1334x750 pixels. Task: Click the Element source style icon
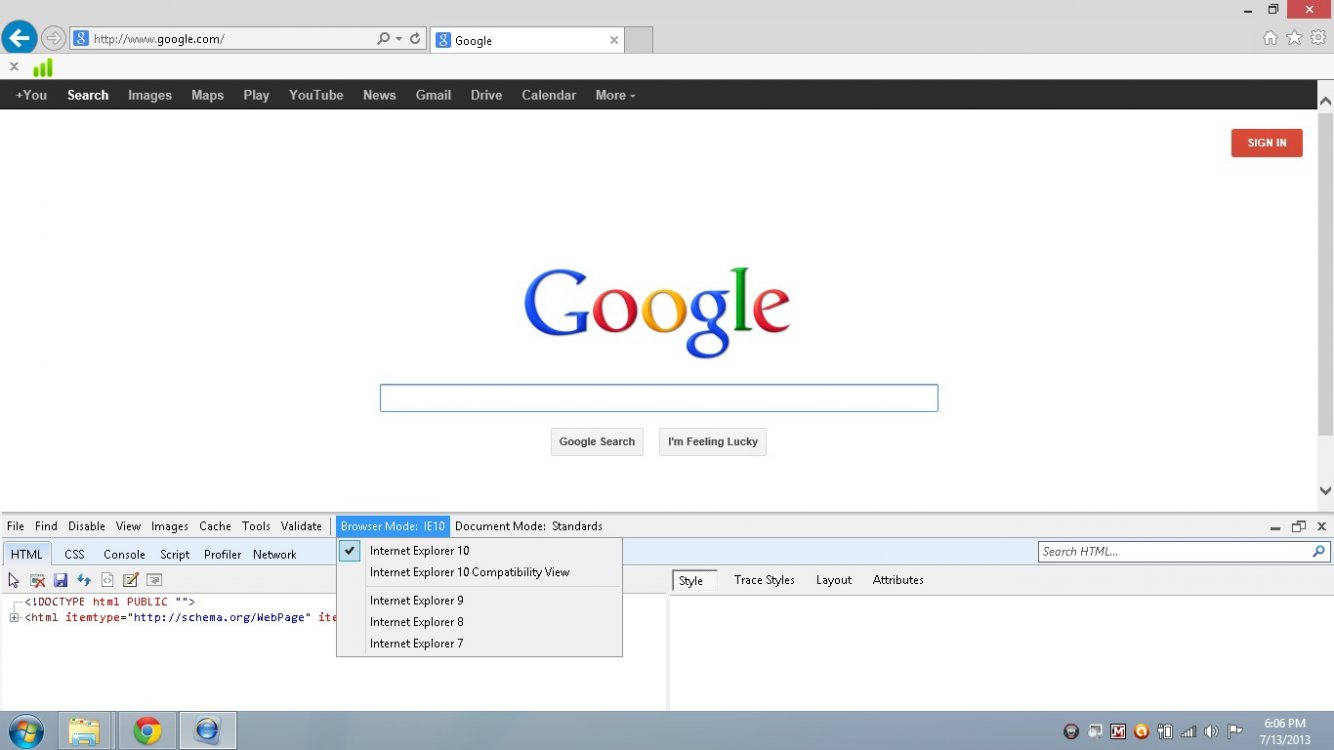point(107,580)
